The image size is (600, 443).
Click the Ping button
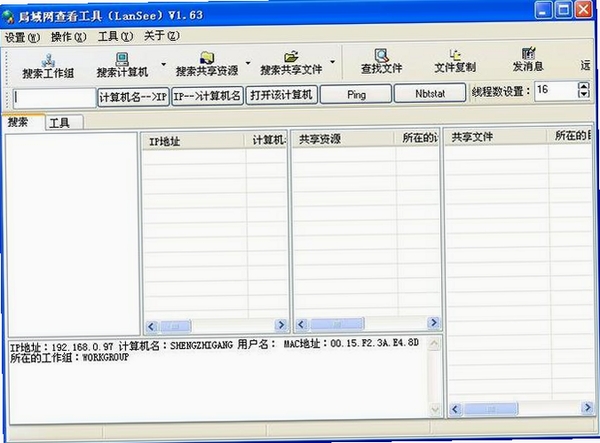(356, 94)
